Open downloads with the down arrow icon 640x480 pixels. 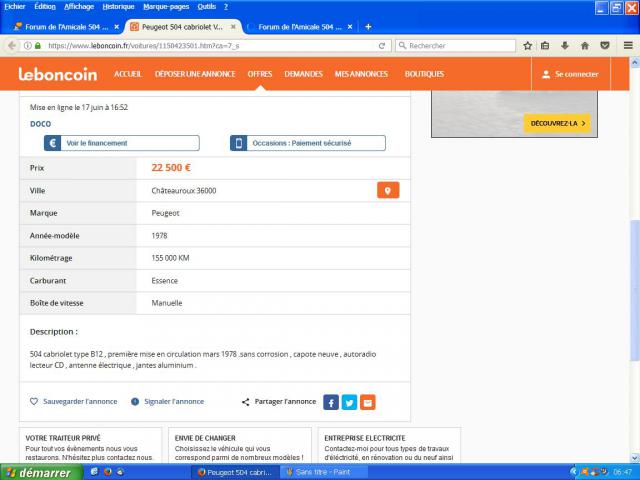pos(565,46)
